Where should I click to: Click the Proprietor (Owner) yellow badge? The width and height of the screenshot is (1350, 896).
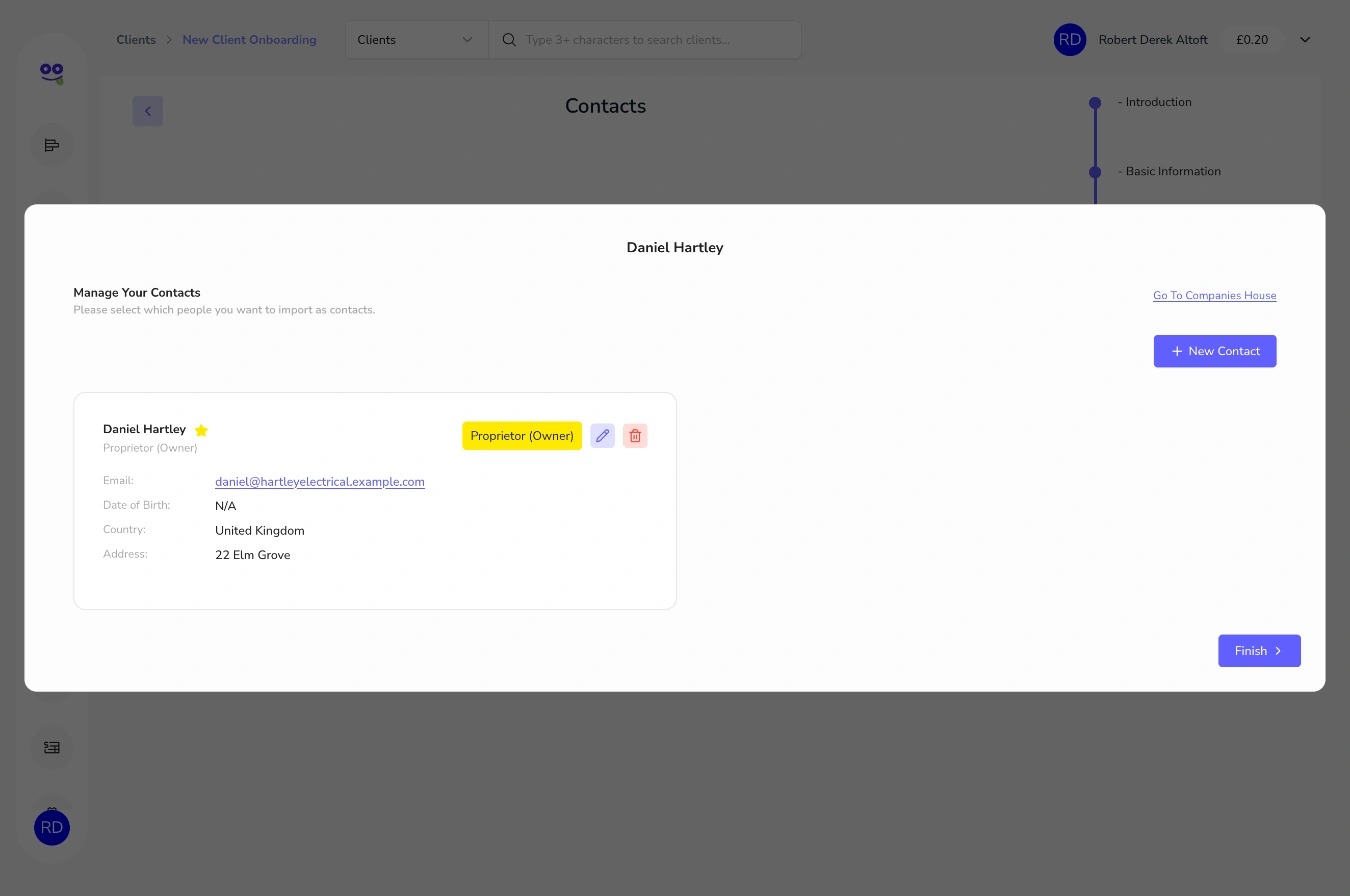tap(522, 436)
